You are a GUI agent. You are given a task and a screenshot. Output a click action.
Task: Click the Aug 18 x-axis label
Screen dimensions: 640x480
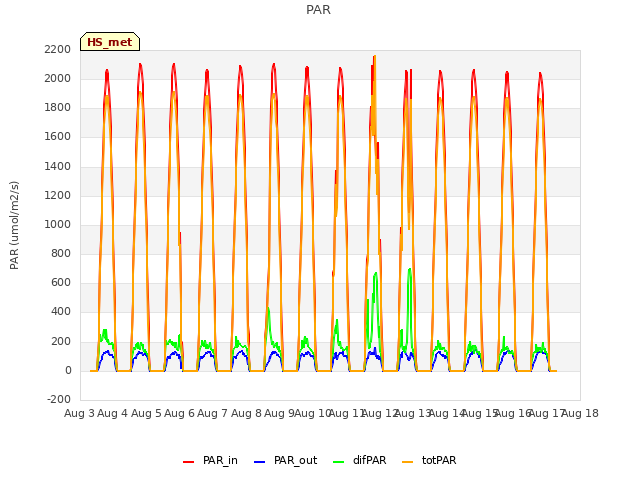580,413
